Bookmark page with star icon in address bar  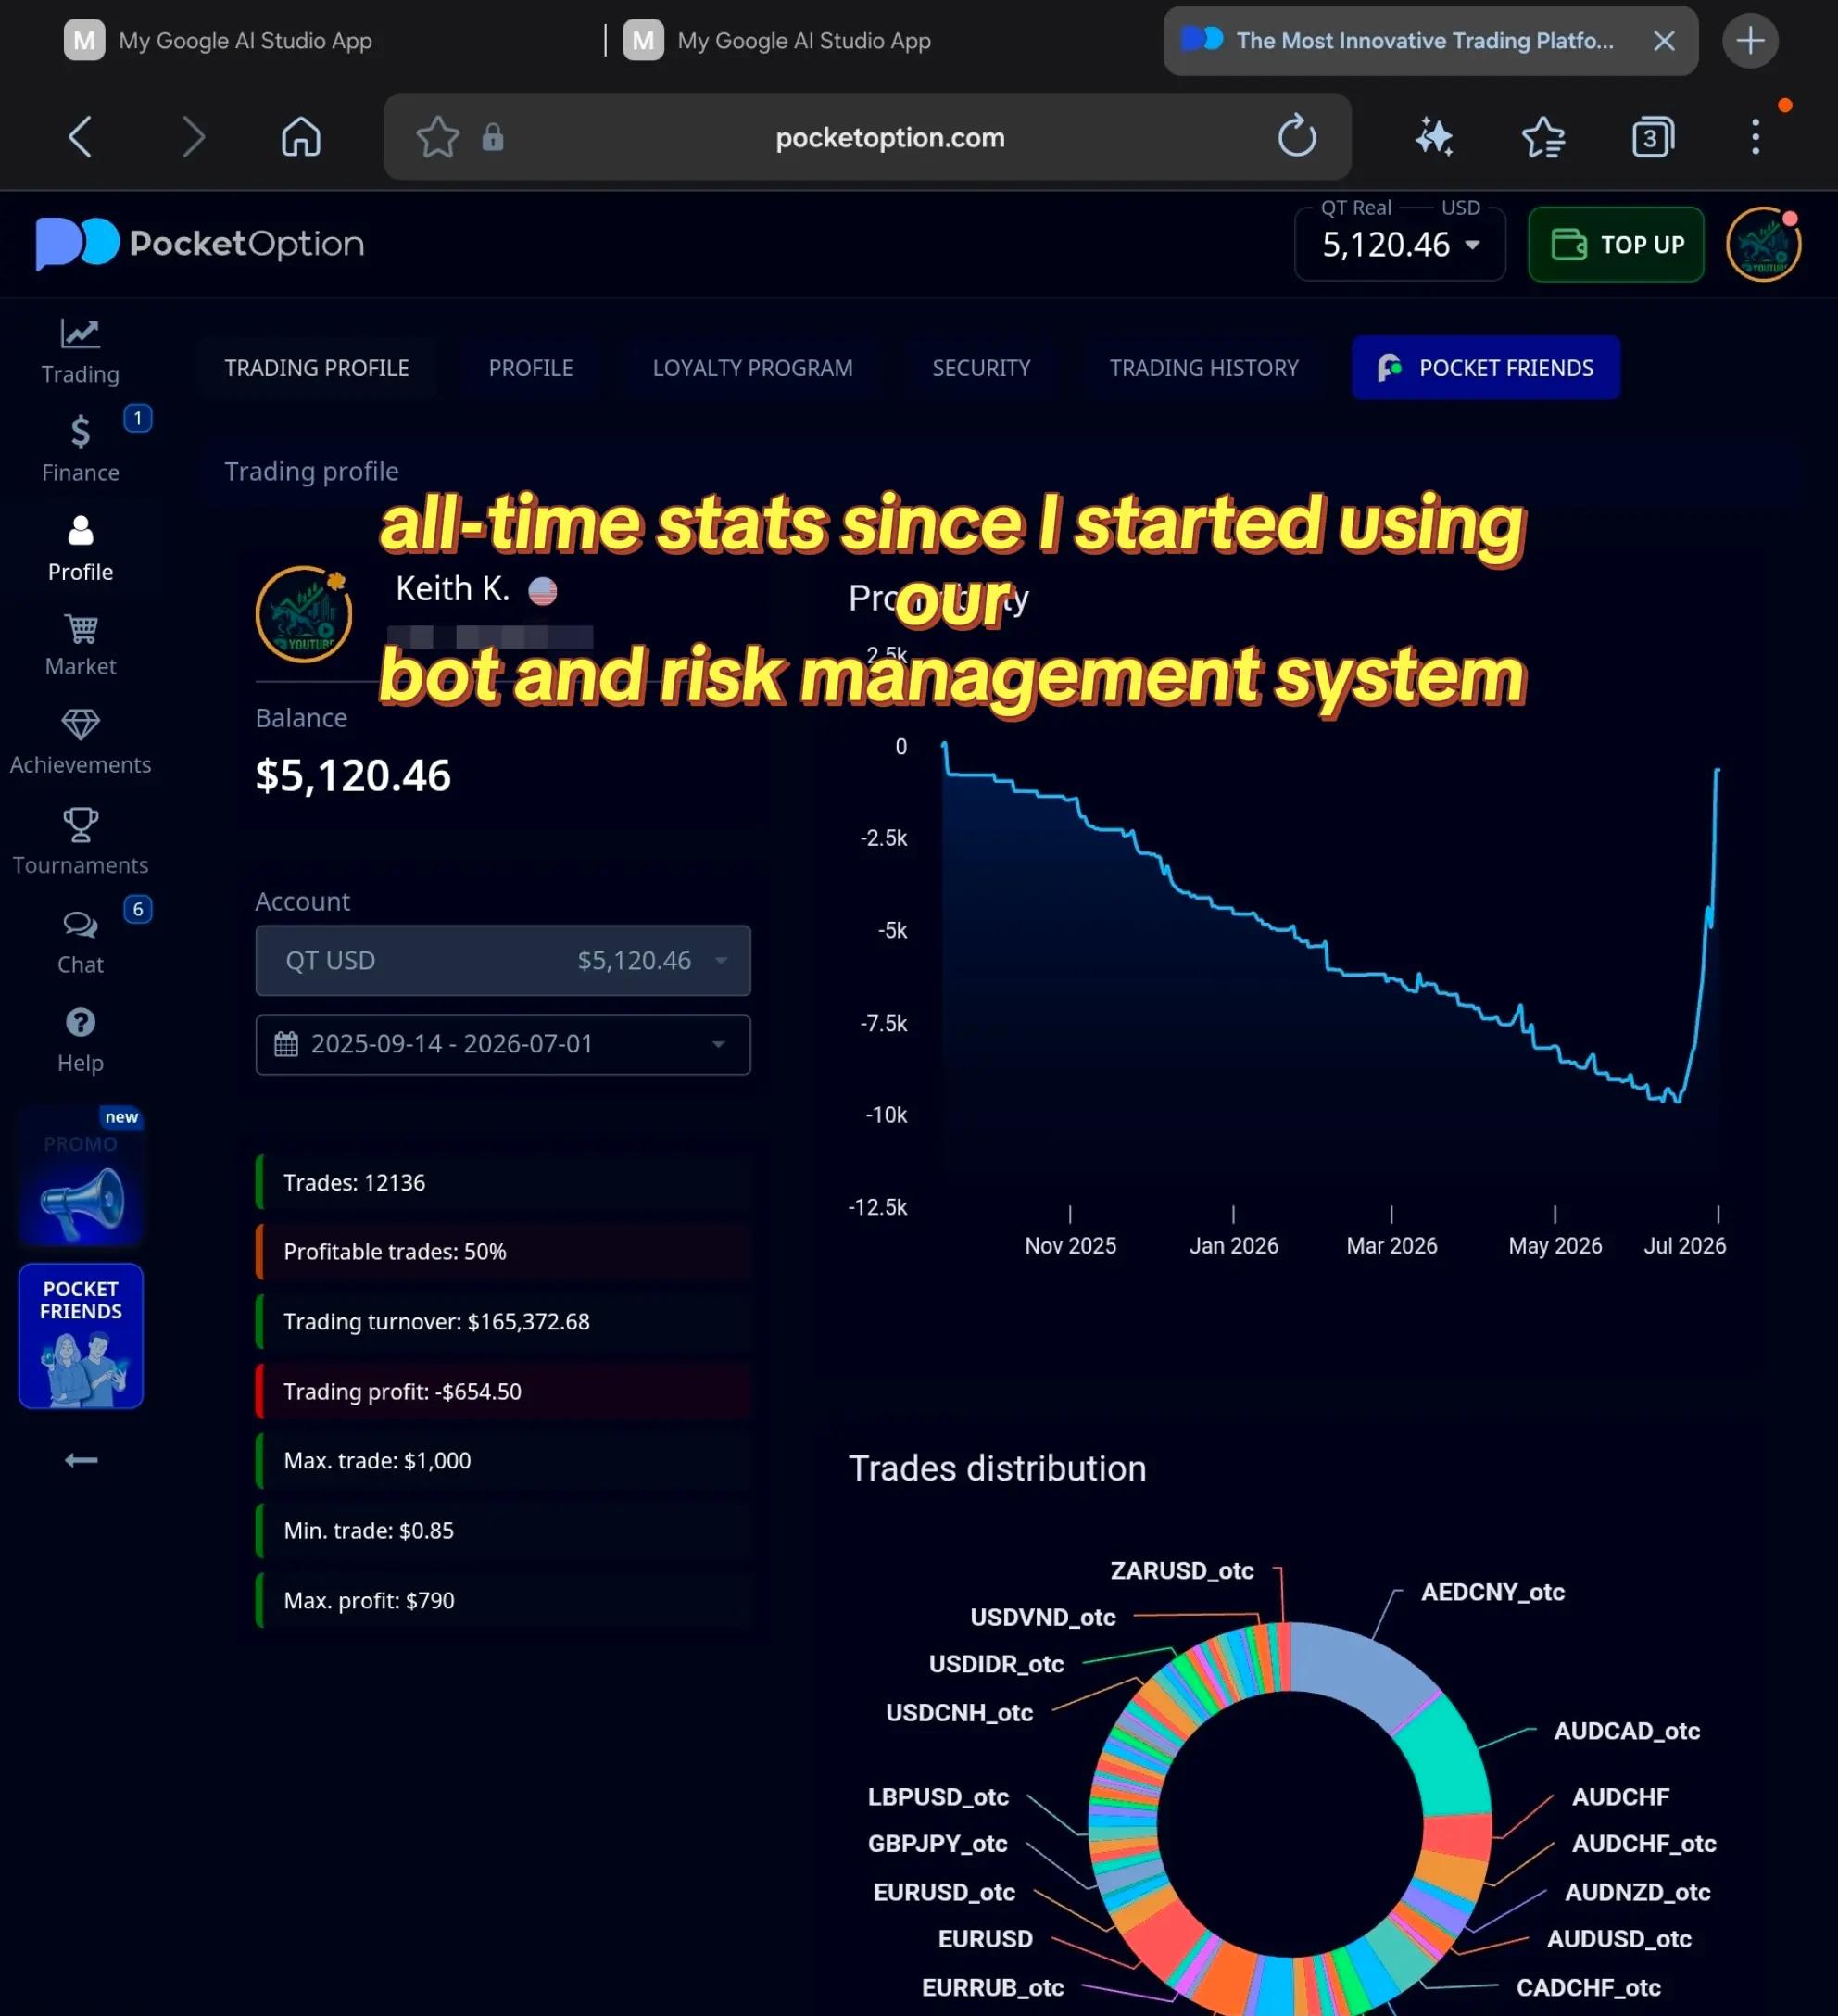437,137
